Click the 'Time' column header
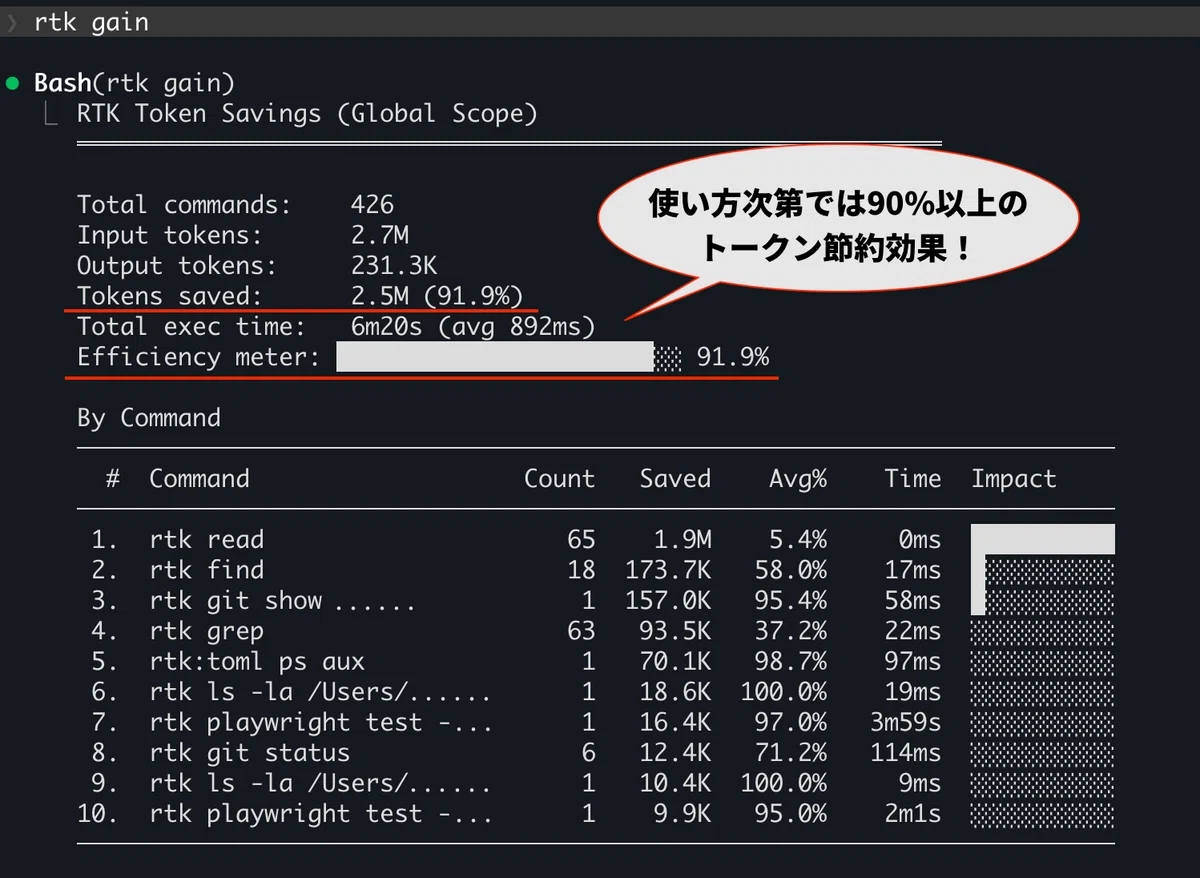 pyautogui.click(x=912, y=478)
